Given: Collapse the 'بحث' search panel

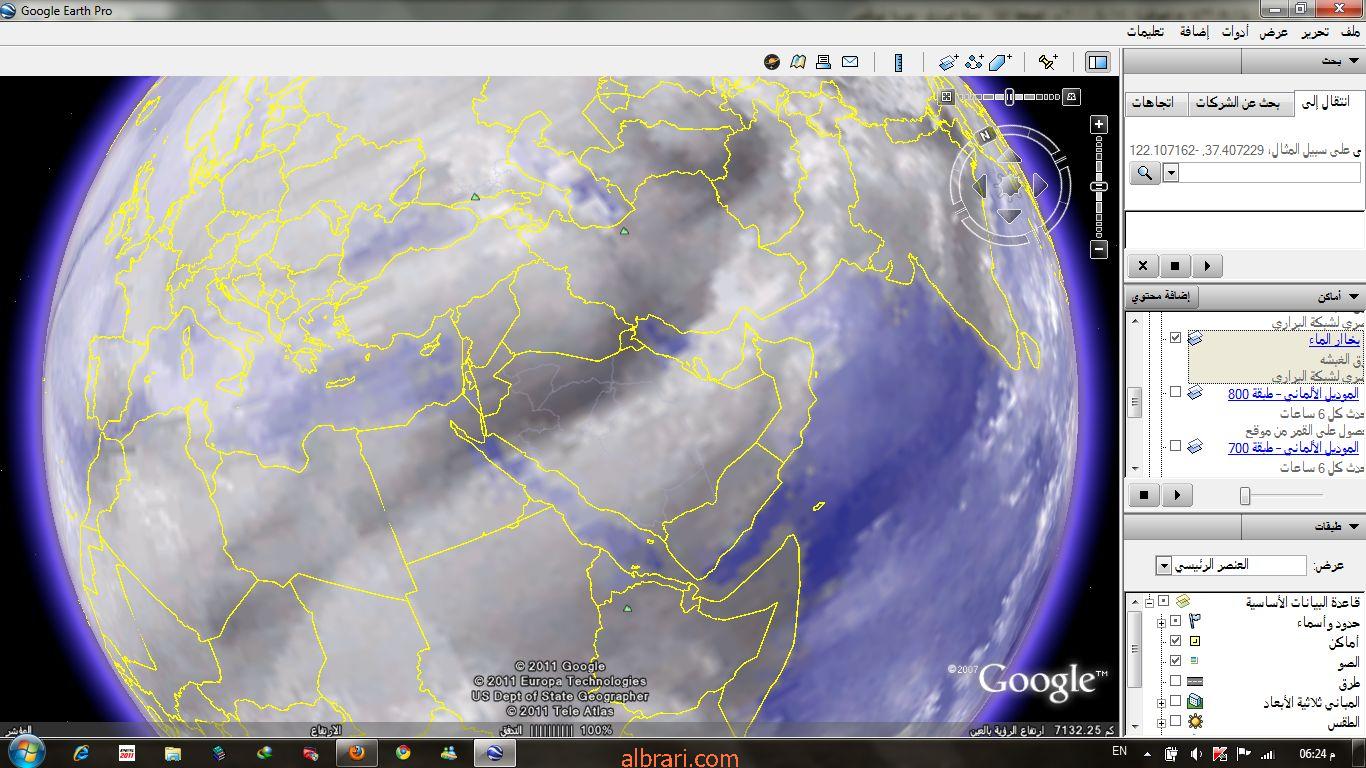Looking at the screenshot, I should click(1354, 61).
